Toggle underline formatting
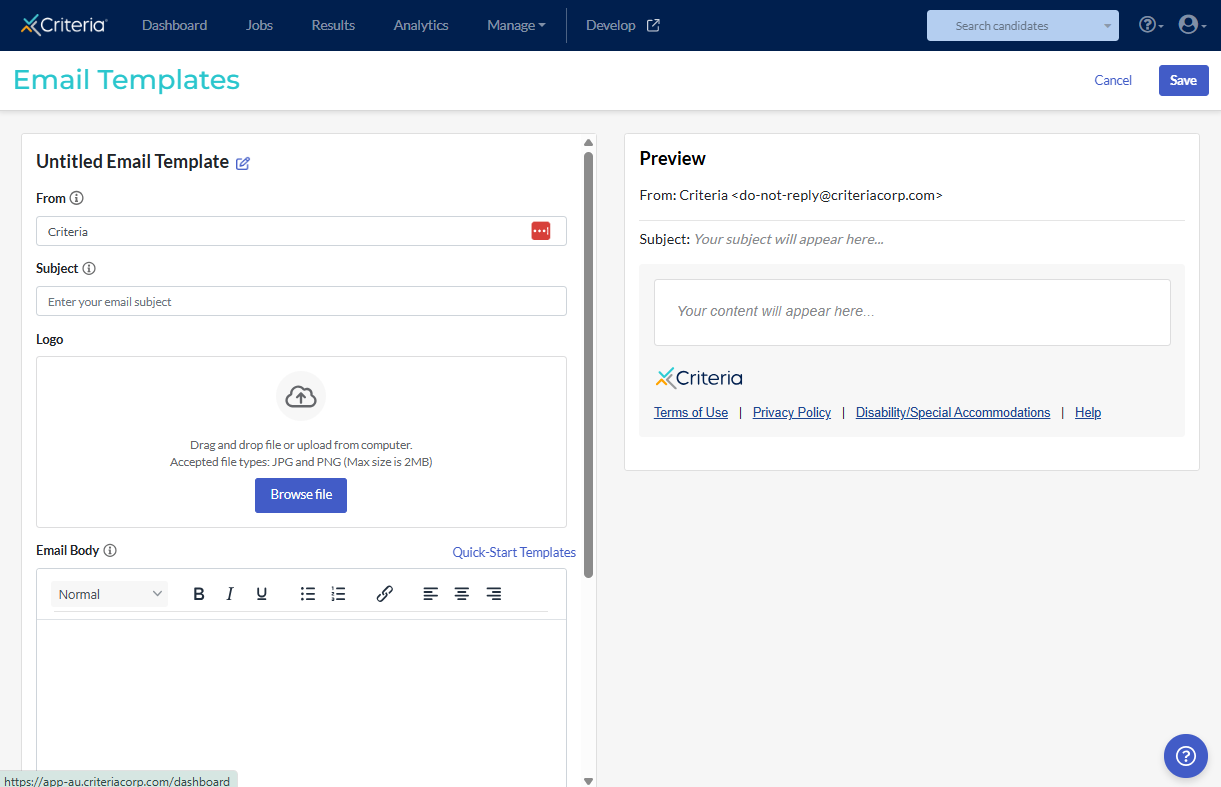 (x=262, y=594)
